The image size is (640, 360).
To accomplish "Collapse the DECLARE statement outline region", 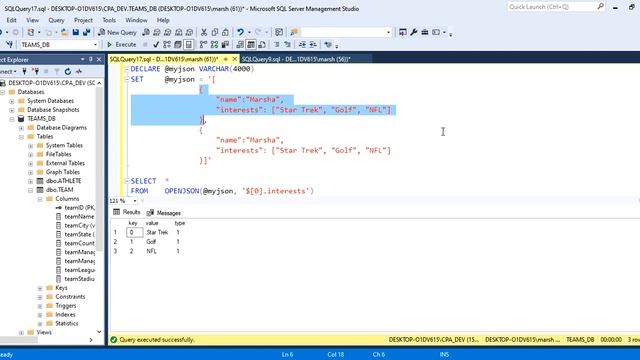I will point(127,69).
